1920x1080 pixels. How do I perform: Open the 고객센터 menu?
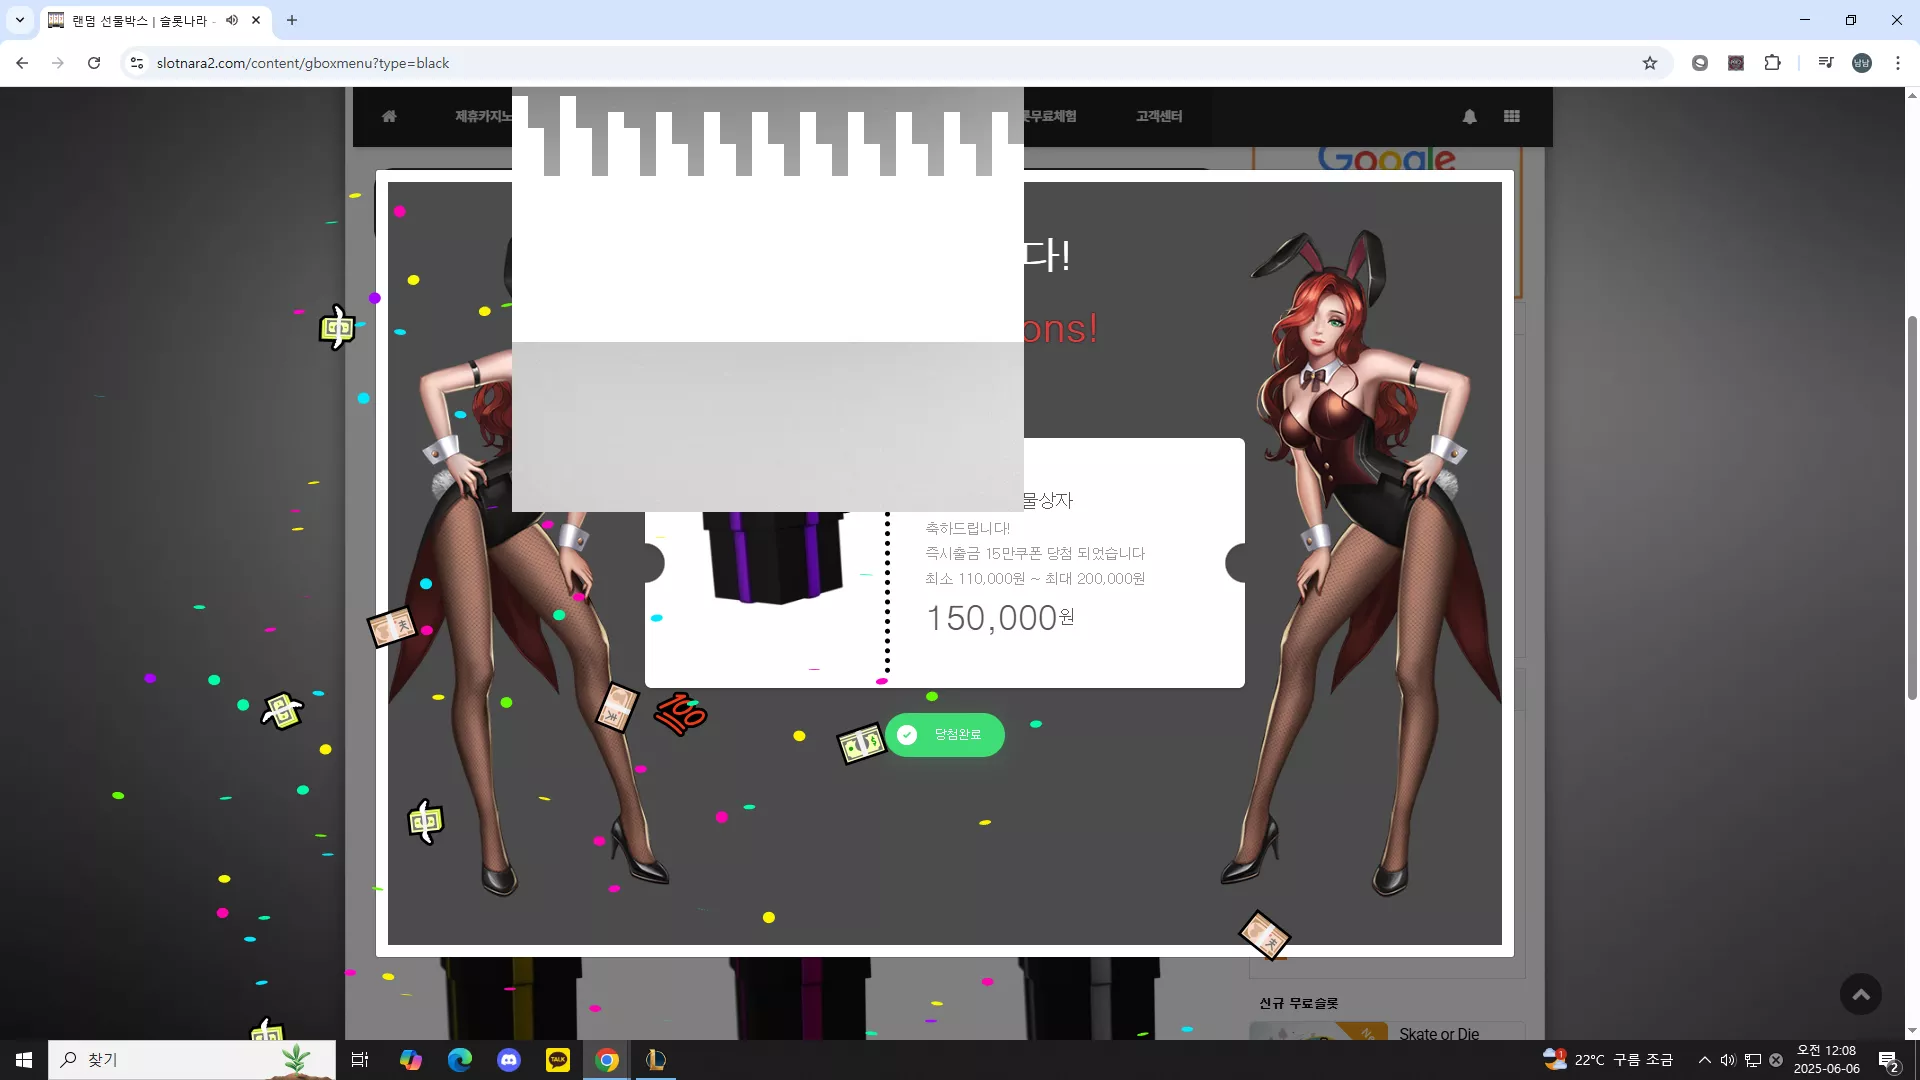point(1159,116)
